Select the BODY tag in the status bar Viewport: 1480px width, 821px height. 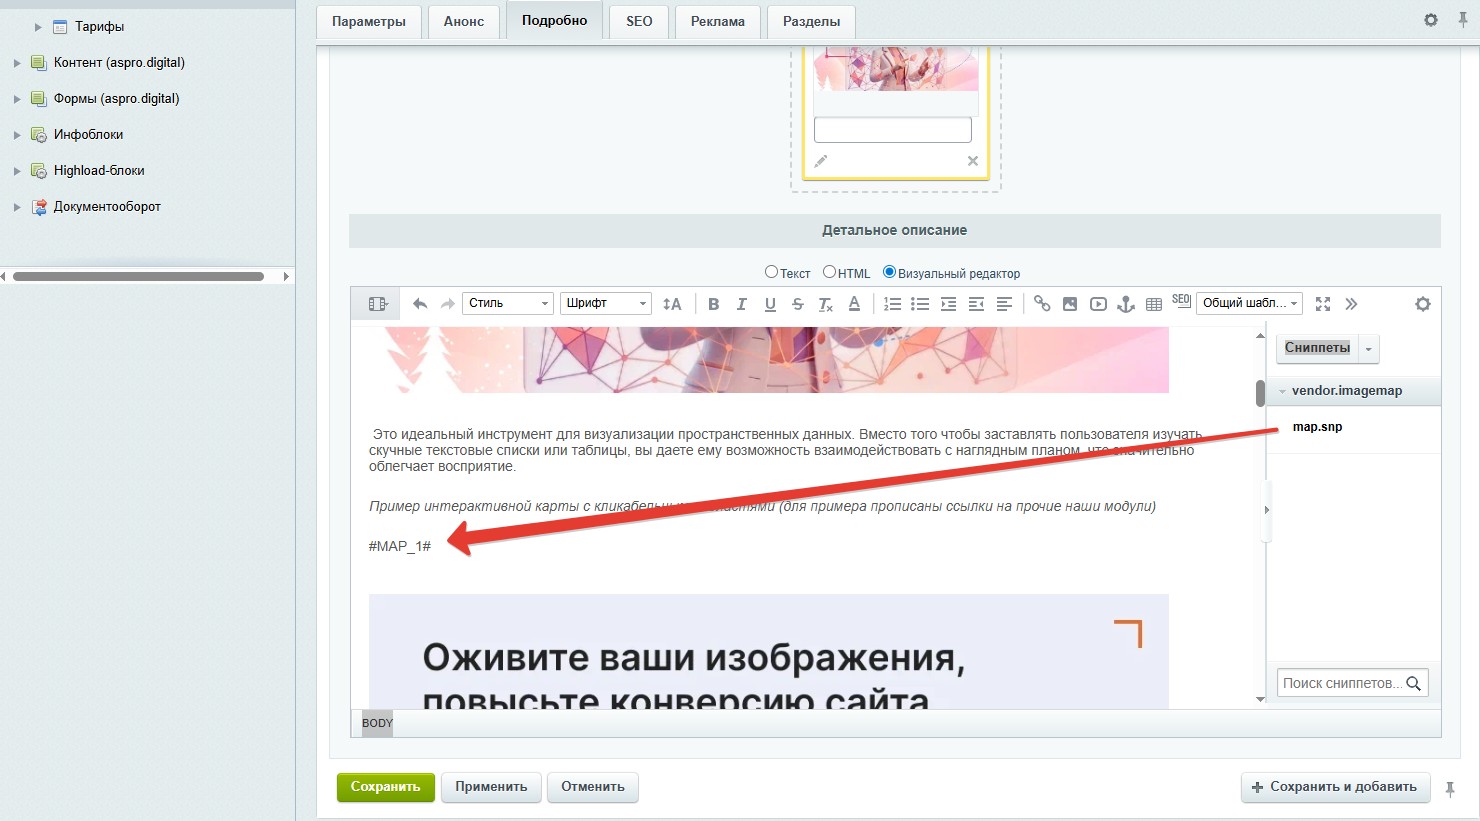point(377,723)
